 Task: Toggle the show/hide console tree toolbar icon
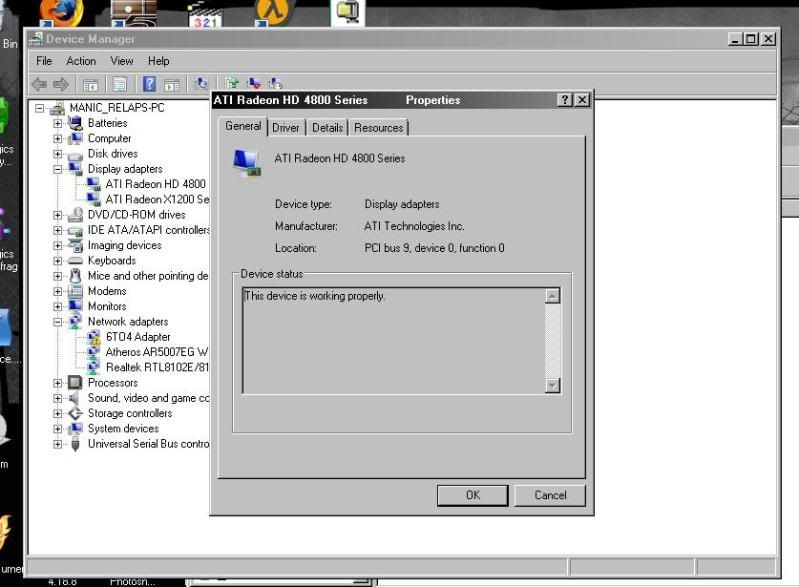point(90,84)
